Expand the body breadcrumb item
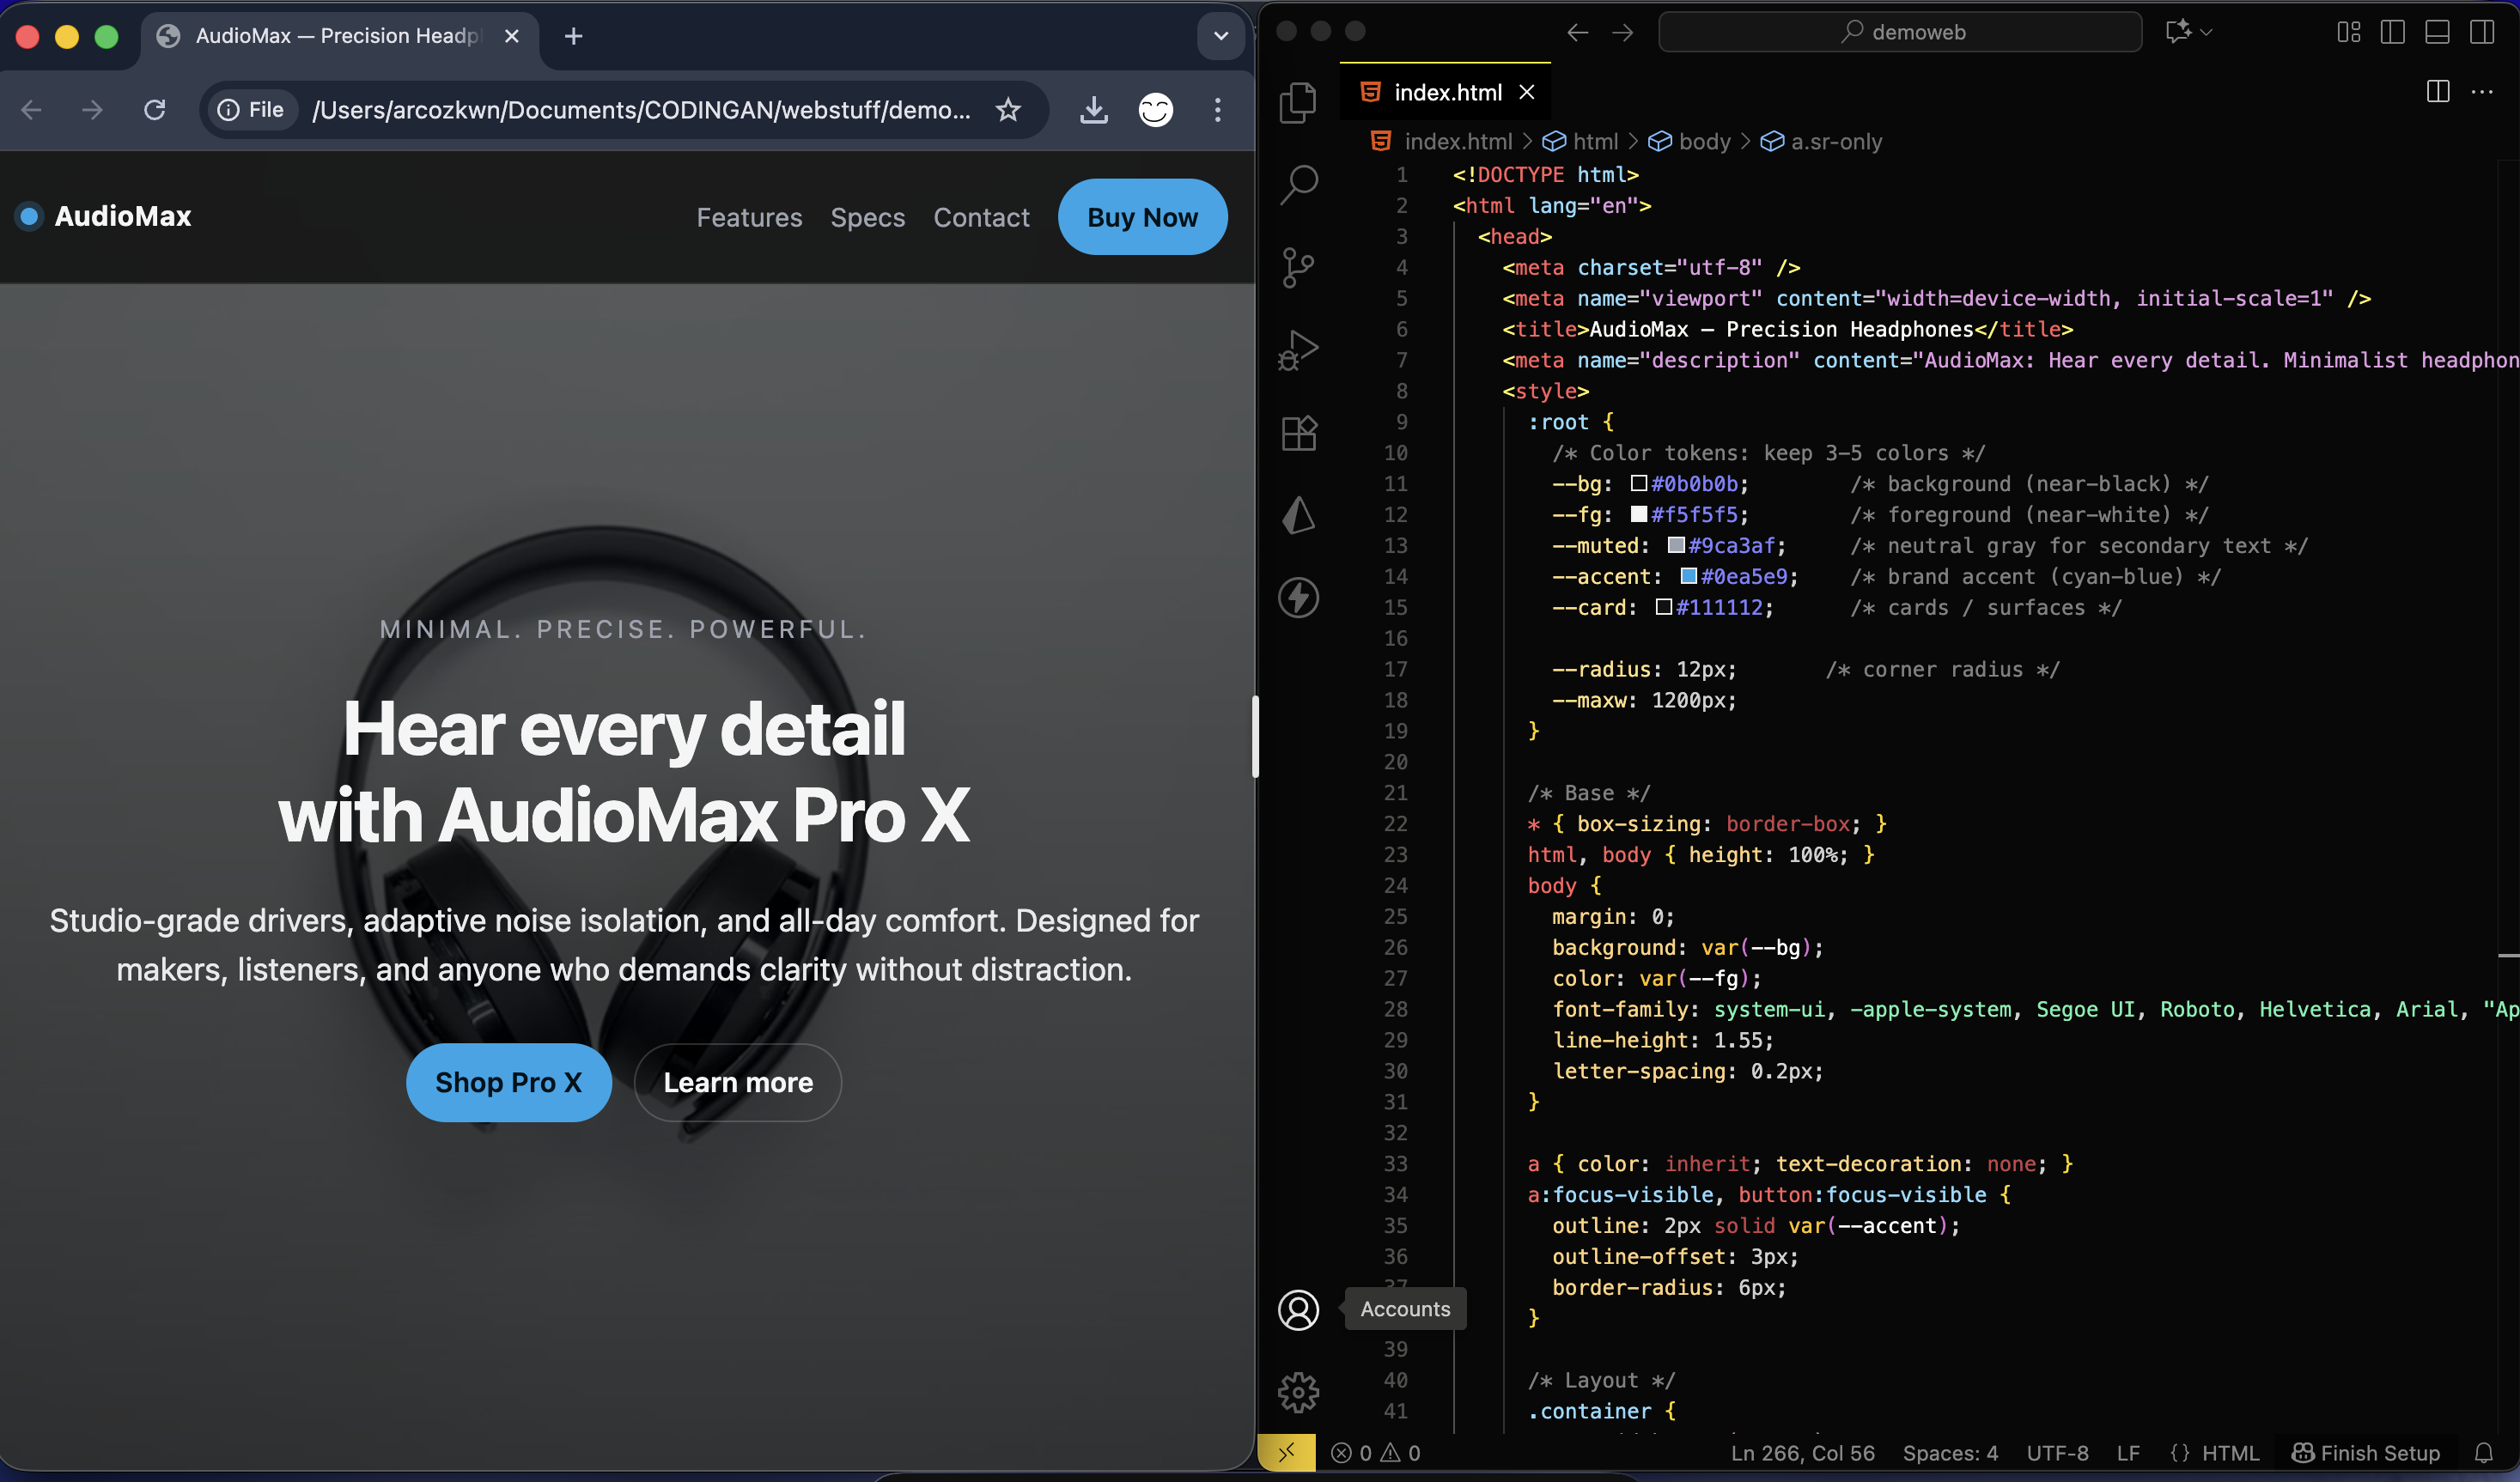2520x1482 pixels. 1703,141
